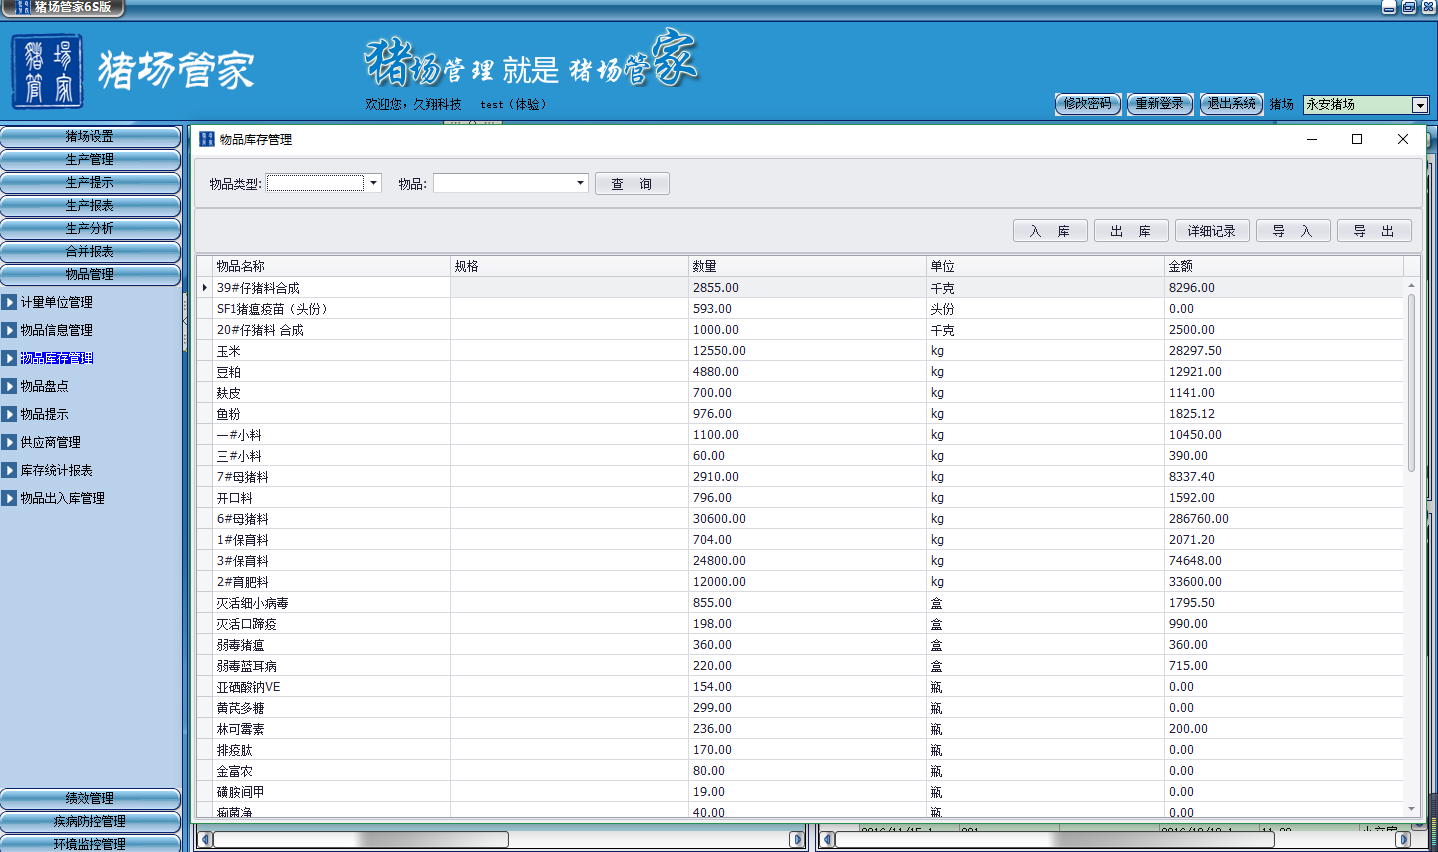The width and height of the screenshot is (1438, 852).
Task: Click arrow icon beside 物品提示
Action: [x=9, y=414]
